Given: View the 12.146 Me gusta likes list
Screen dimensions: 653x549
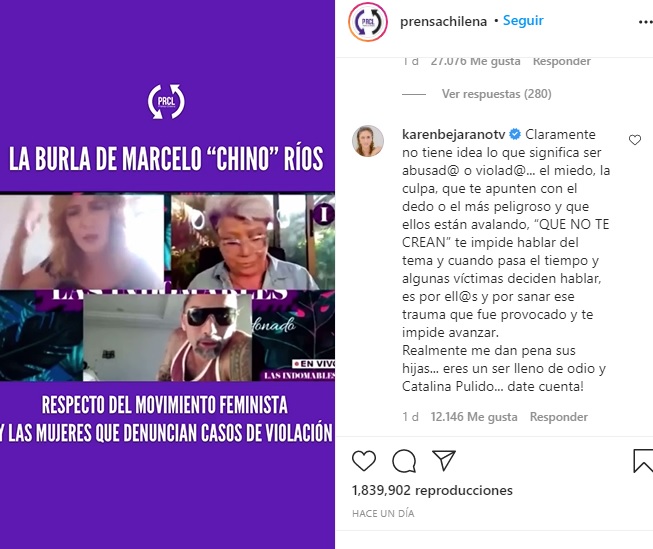Looking at the screenshot, I should click(x=474, y=417).
